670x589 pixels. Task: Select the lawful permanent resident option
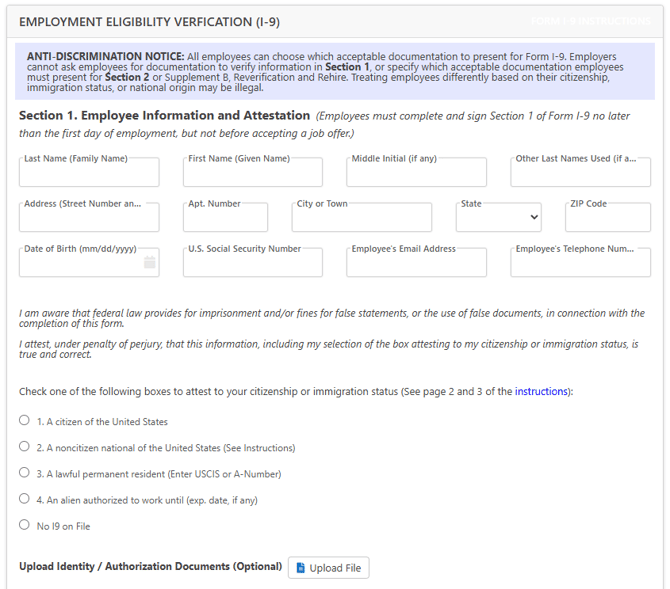coord(25,473)
